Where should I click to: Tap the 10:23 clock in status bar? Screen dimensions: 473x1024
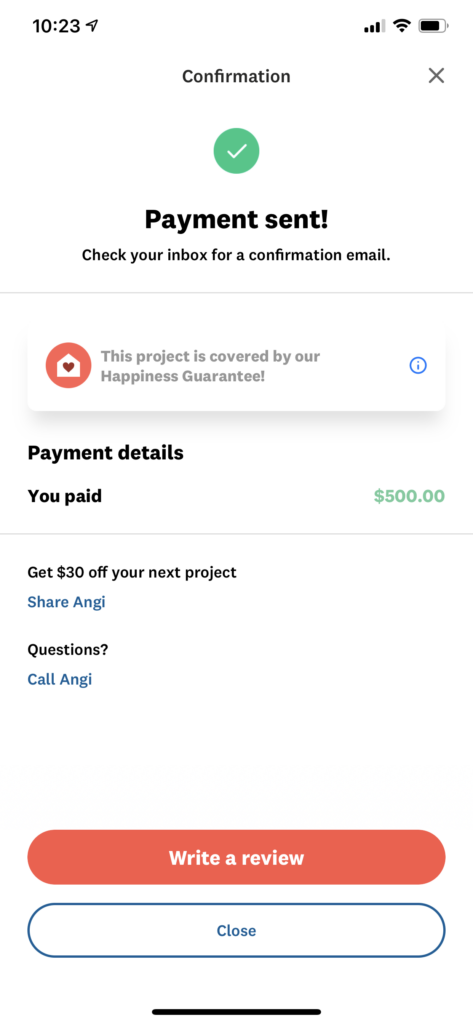(56, 26)
